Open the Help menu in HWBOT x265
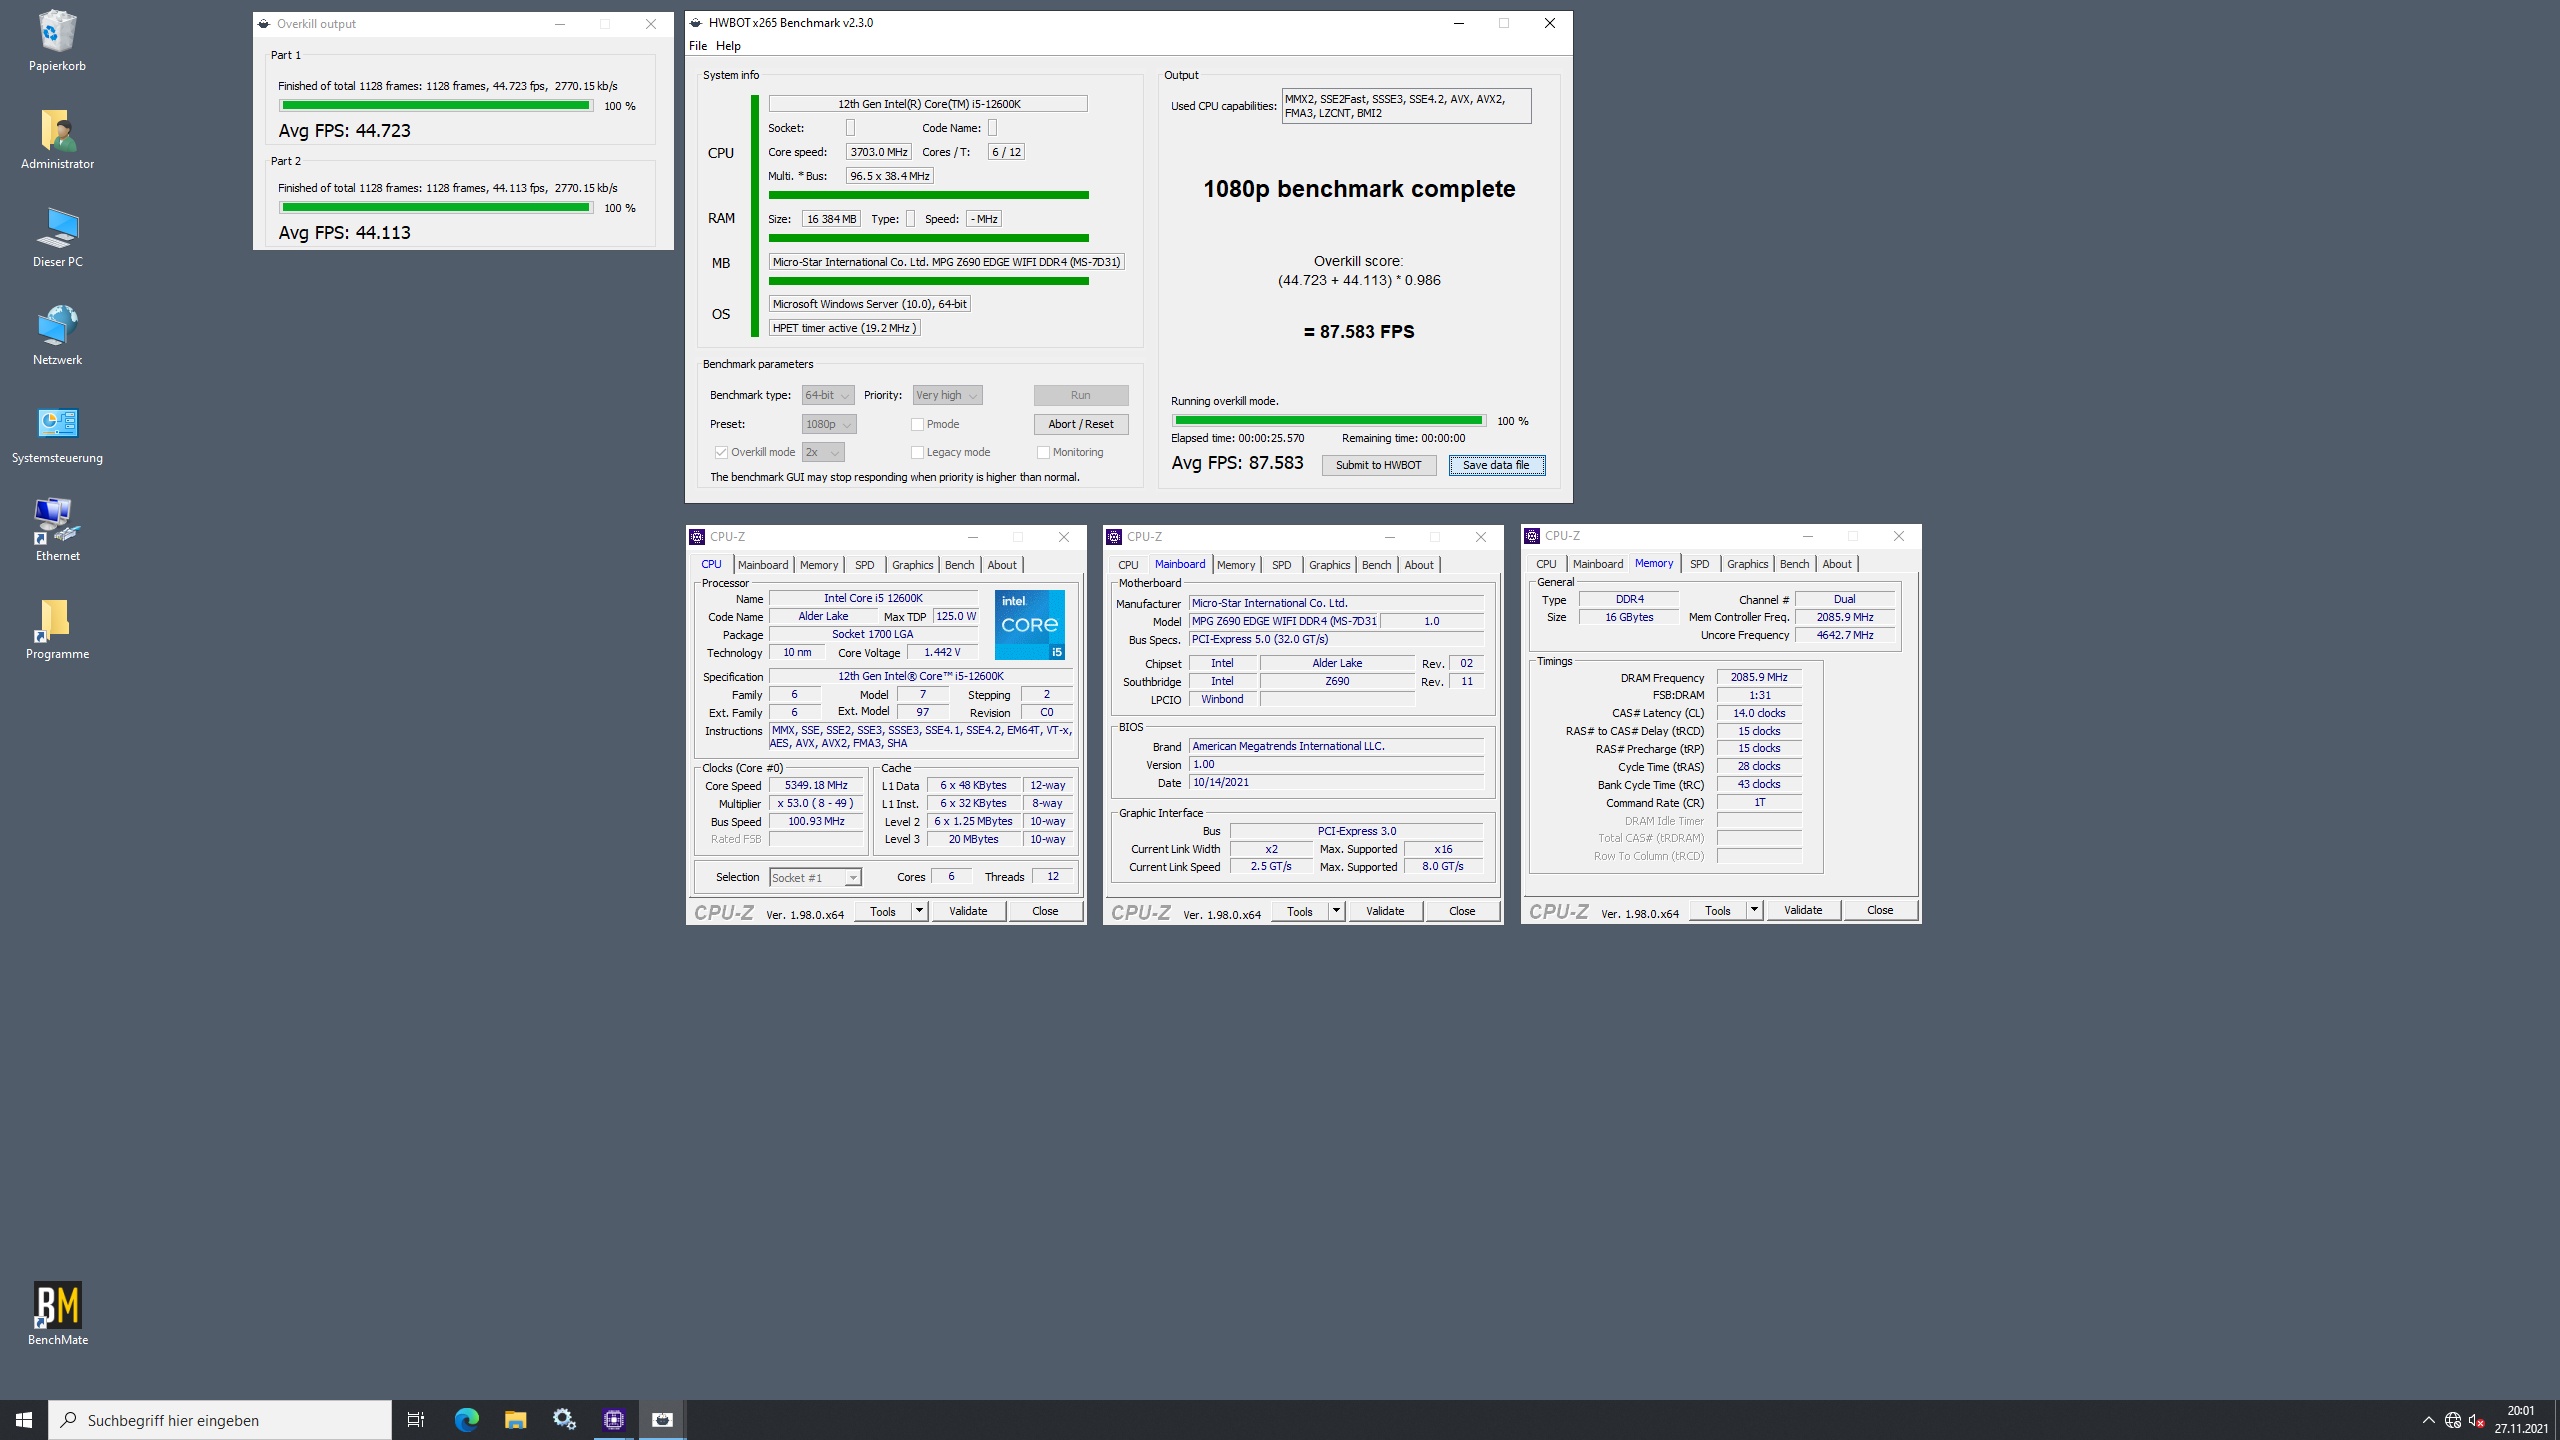The width and height of the screenshot is (2560, 1440). pyautogui.click(x=728, y=46)
